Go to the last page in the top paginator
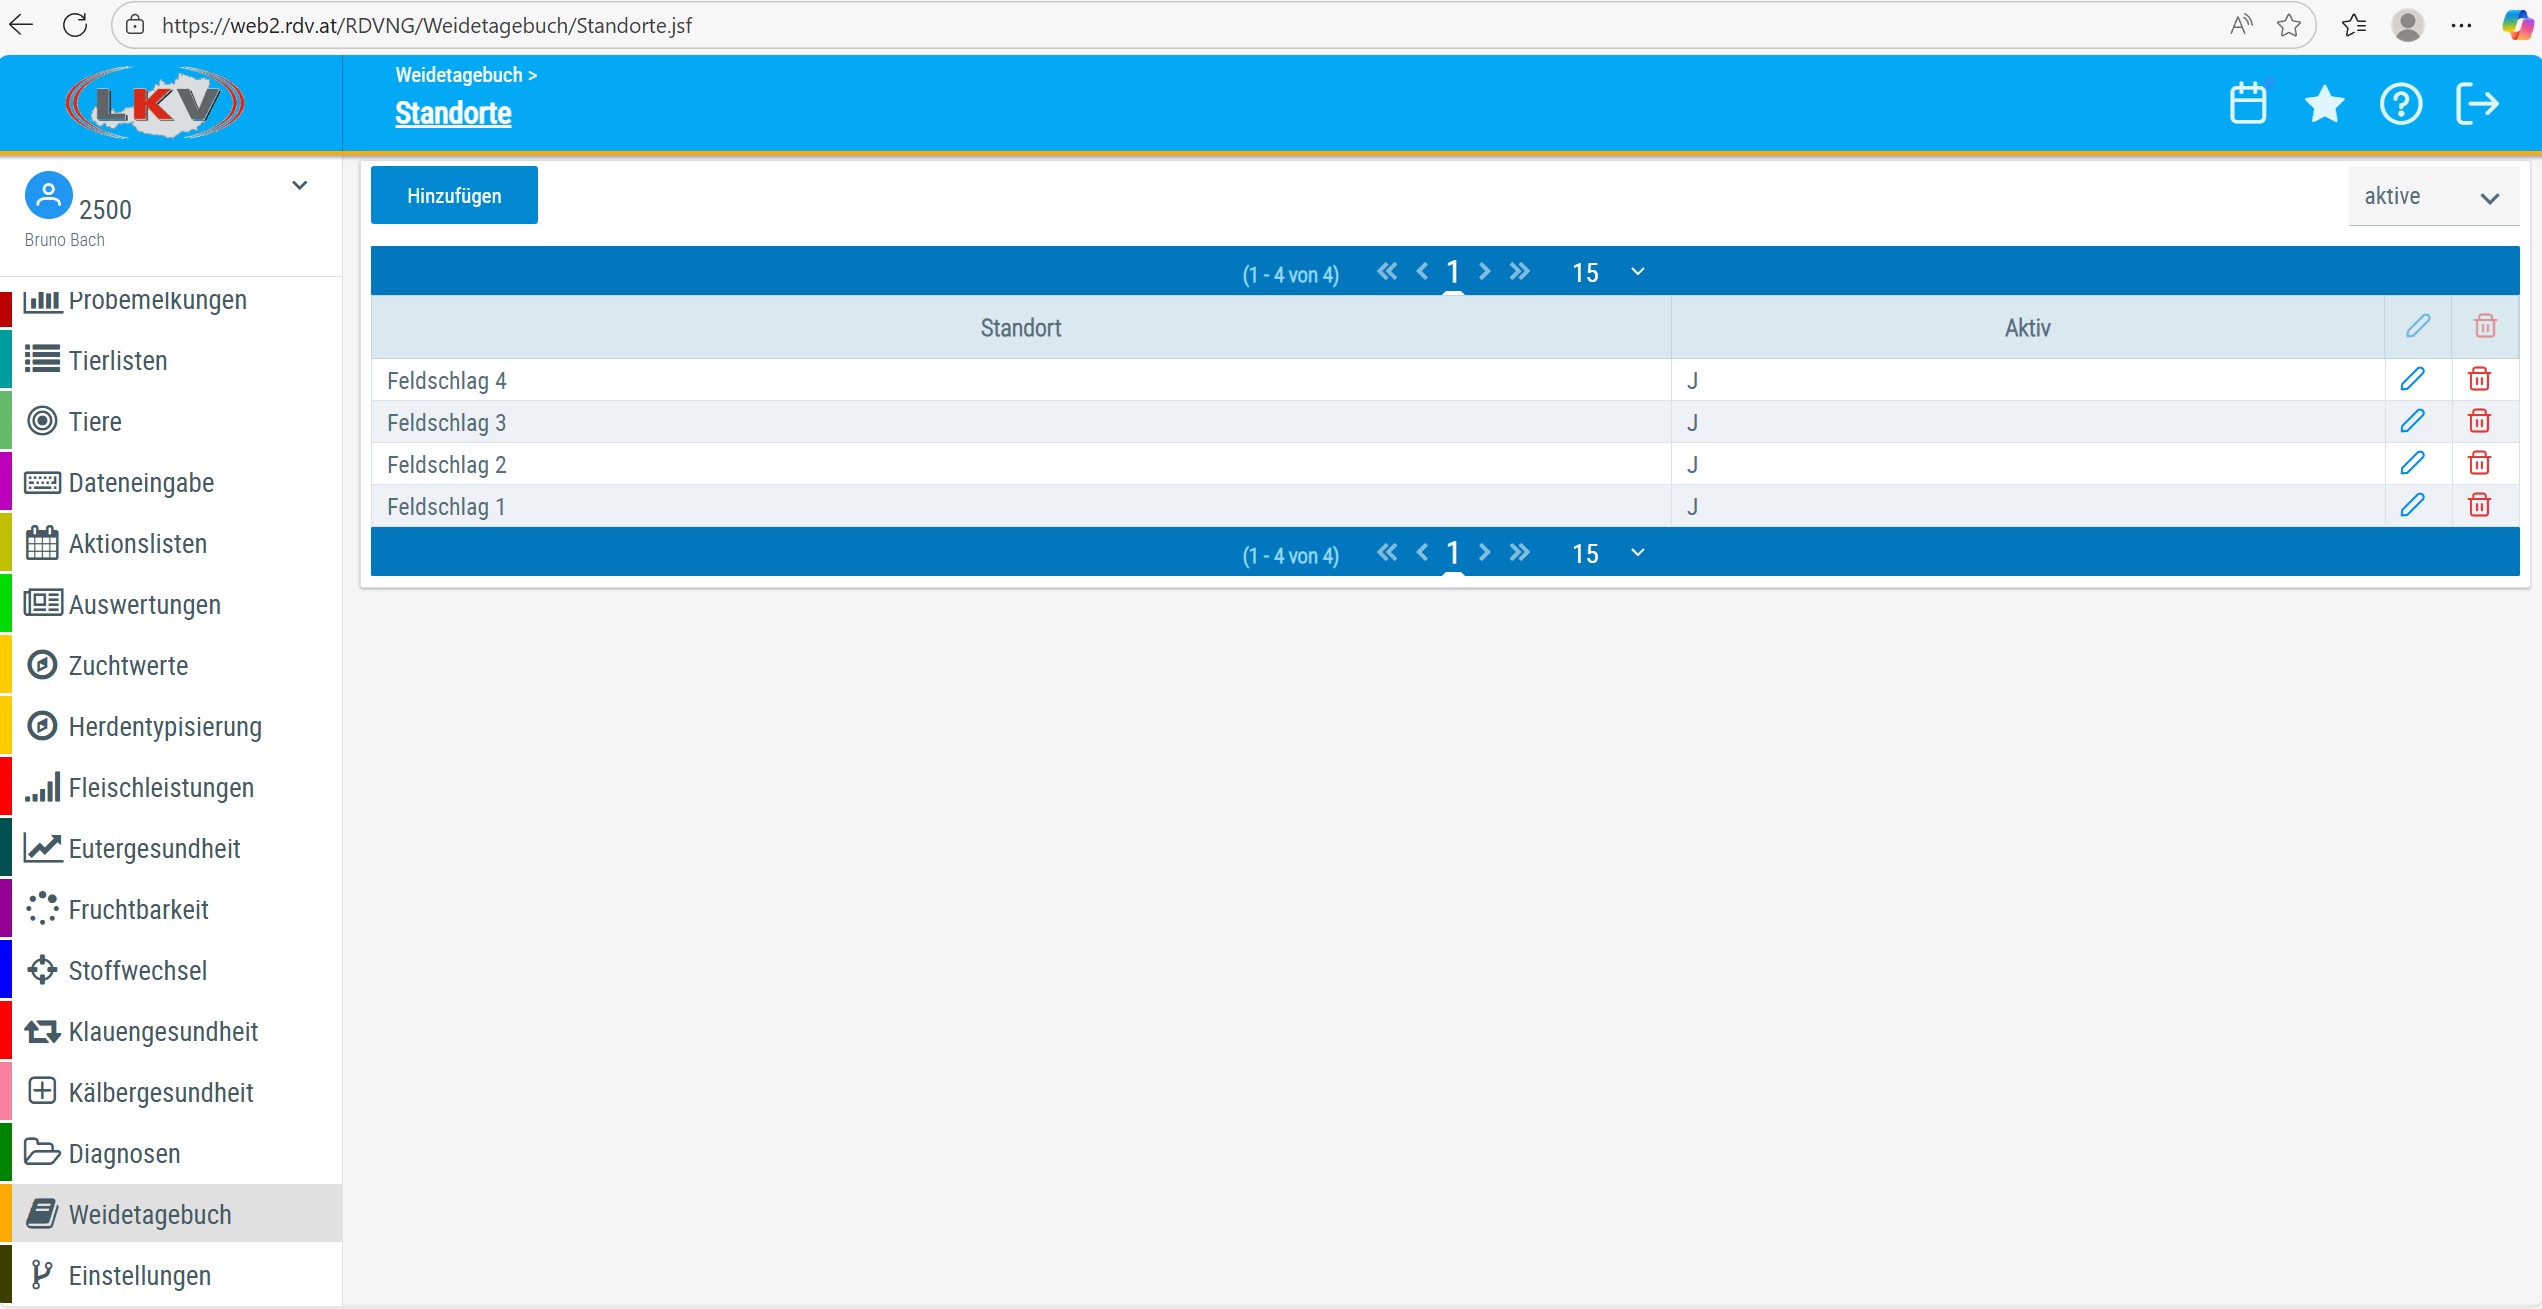 click(1519, 271)
